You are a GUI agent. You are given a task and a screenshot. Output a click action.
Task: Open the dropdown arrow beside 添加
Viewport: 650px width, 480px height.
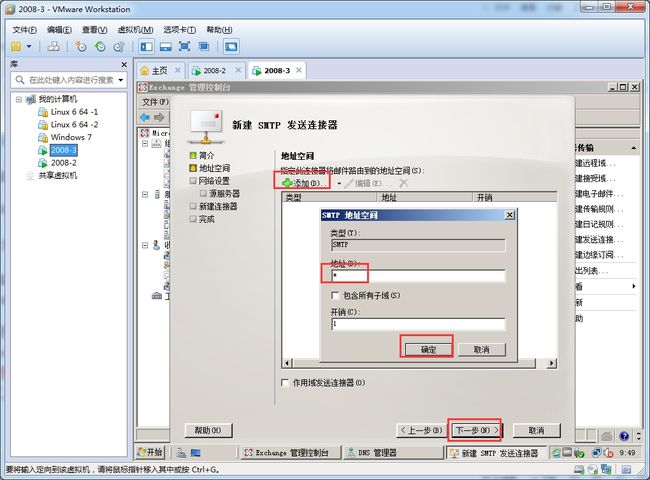click(x=339, y=183)
